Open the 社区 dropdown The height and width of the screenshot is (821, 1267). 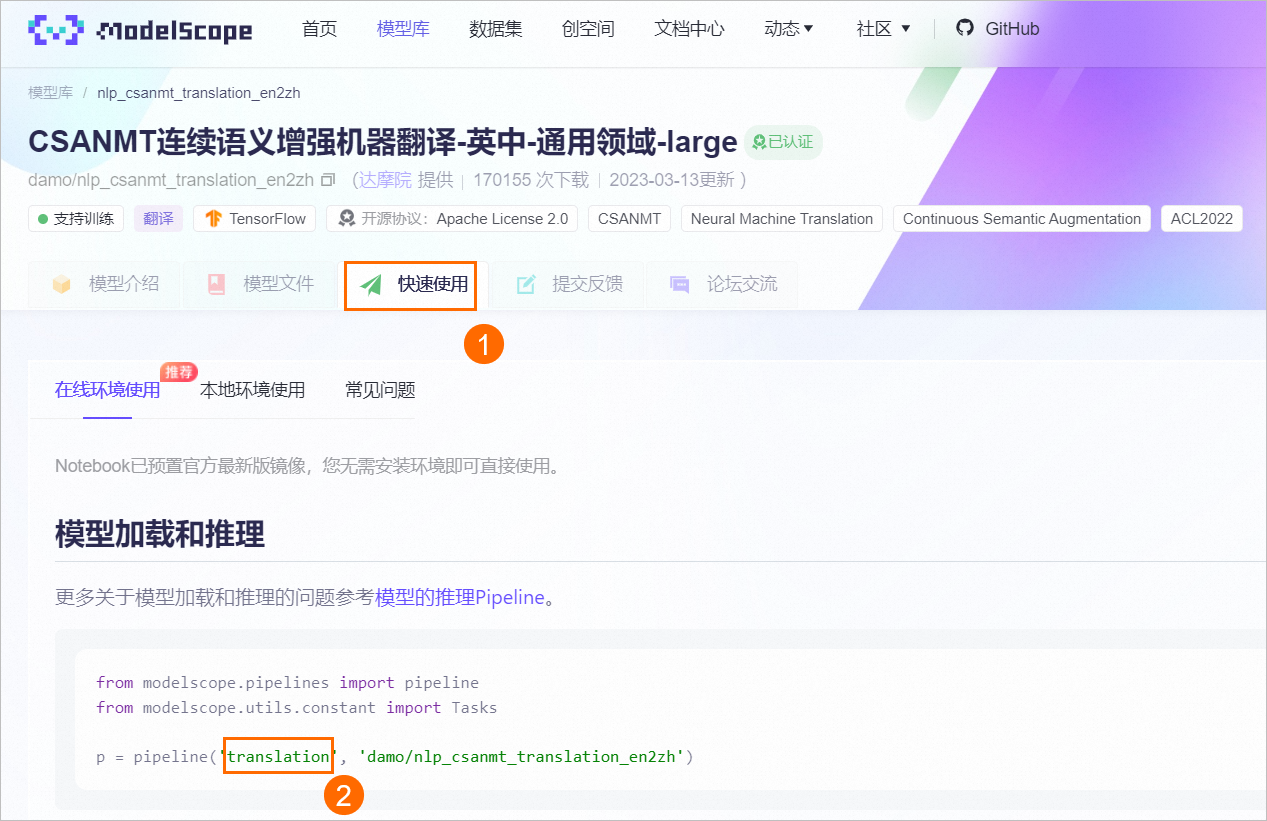(x=881, y=29)
